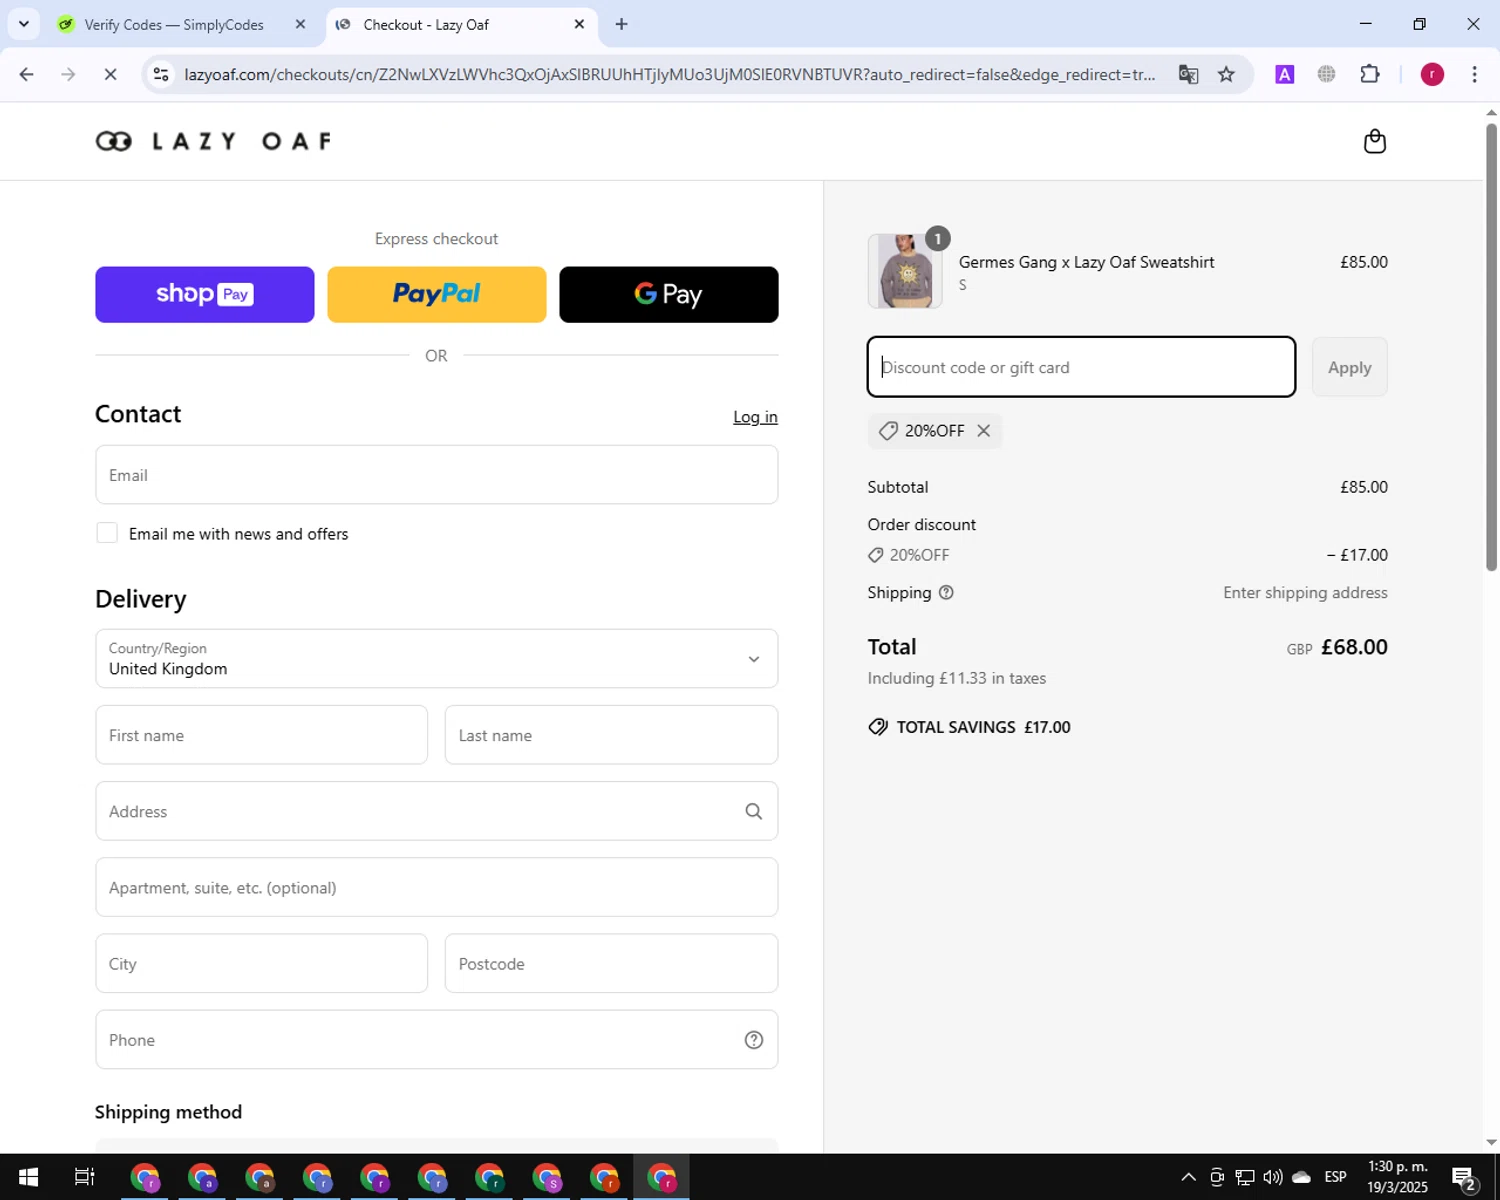Stop the page loading
The image size is (1500, 1200).
pyautogui.click(x=110, y=74)
